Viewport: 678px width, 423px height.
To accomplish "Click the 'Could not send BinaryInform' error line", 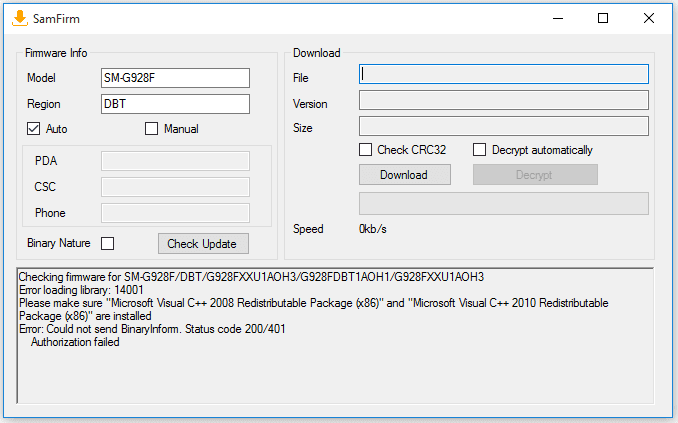I will 152,329.
